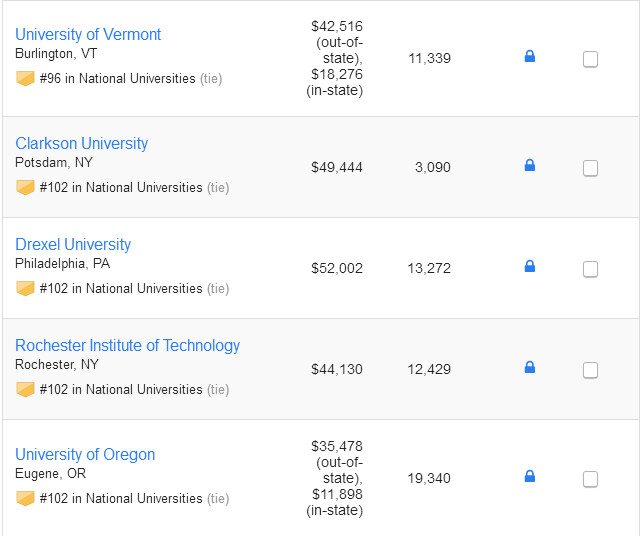
Task: Check the University of Oregon checkbox
Action: 590,479
